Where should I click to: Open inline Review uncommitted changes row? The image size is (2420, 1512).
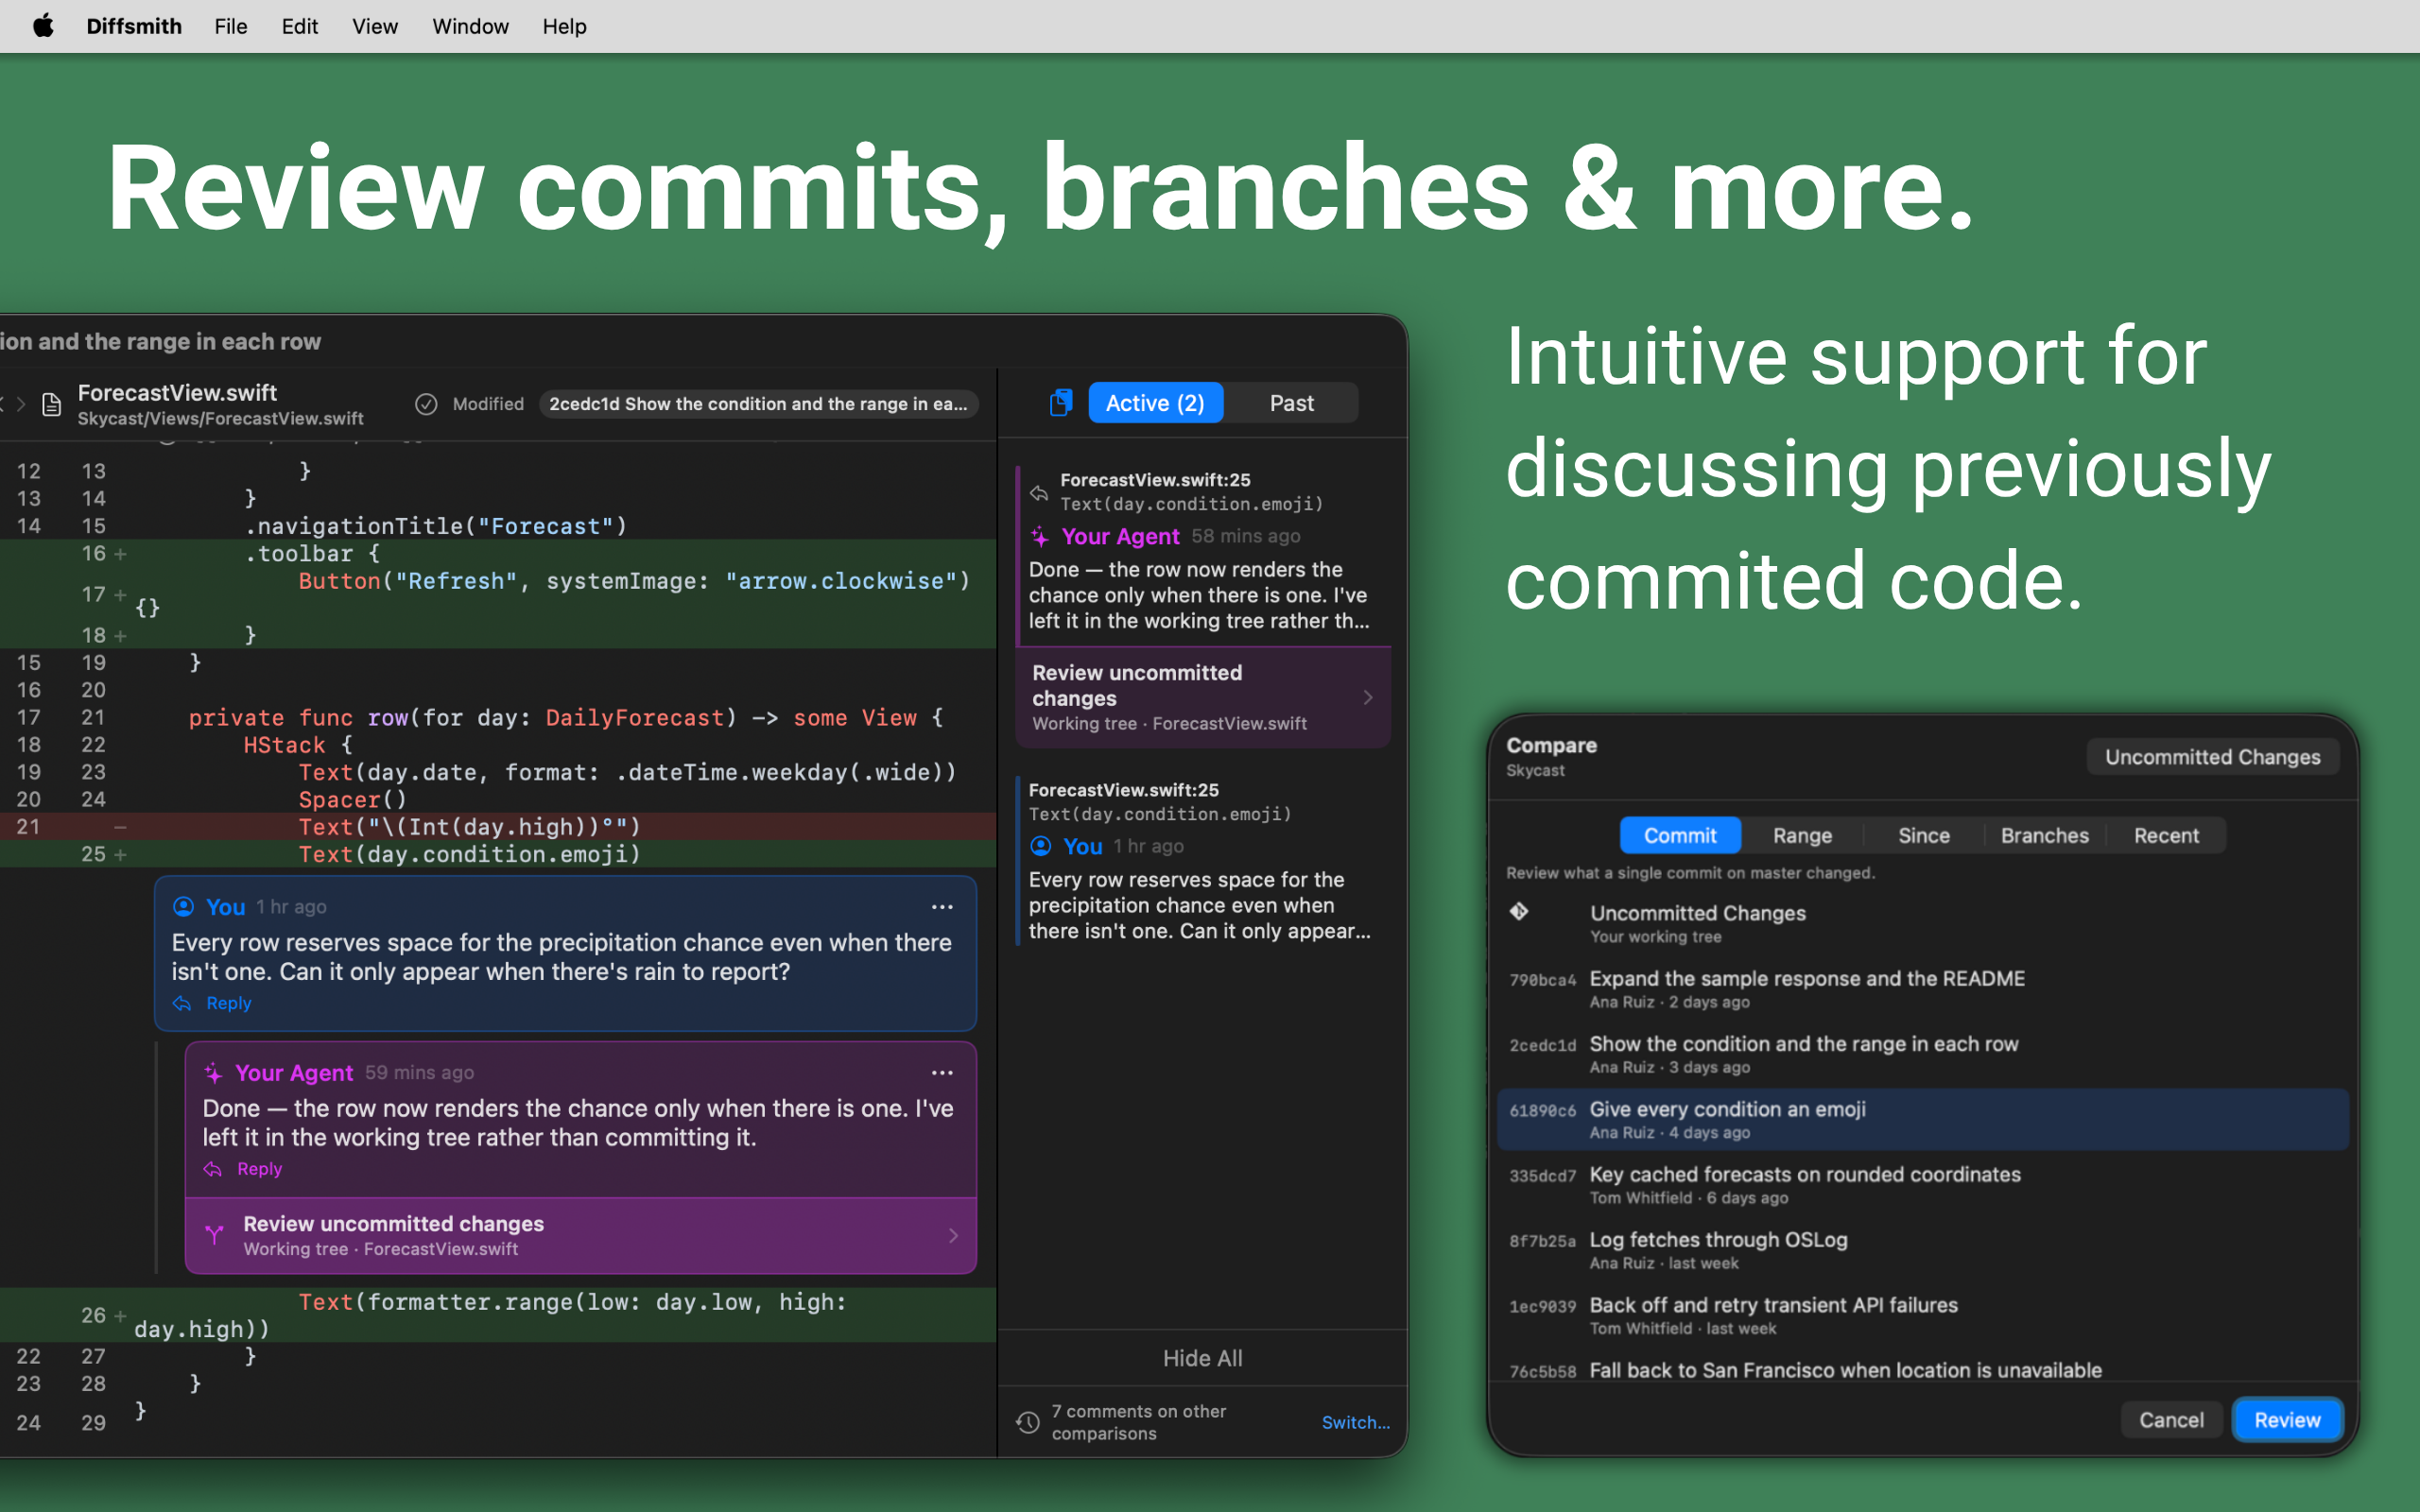[581, 1235]
